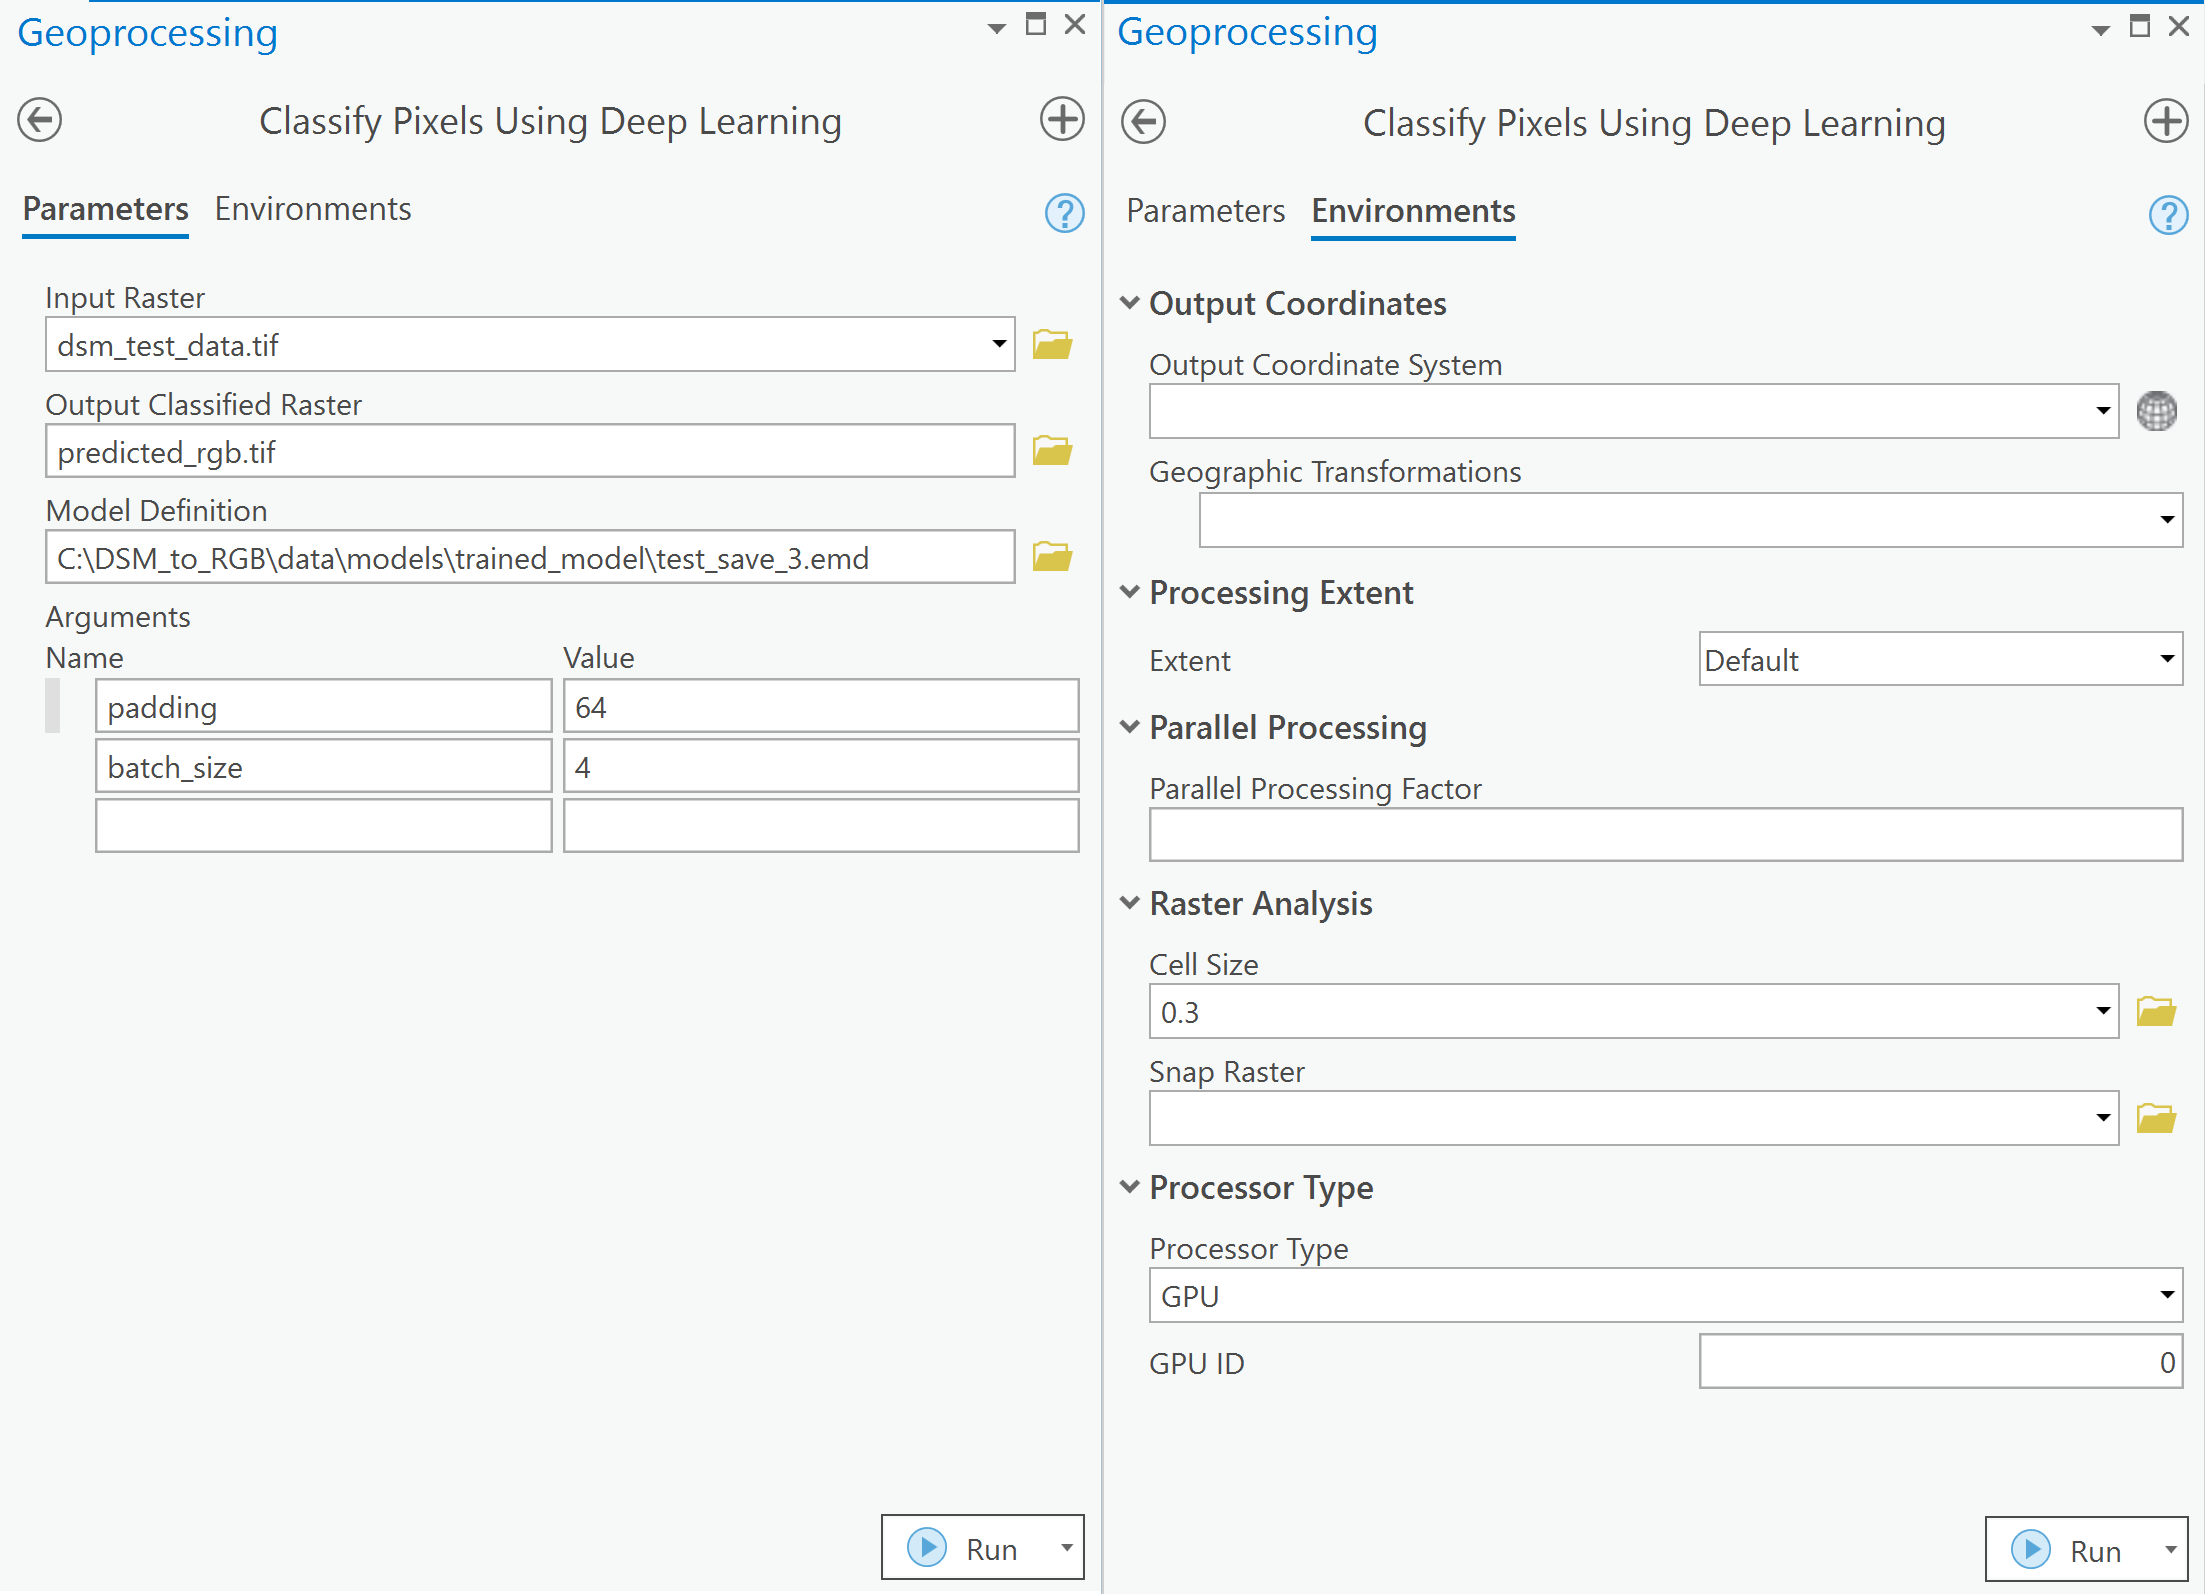This screenshot has height=1594, width=2205.
Task: Click the GPU ID input field
Action: click(1939, 1362)
